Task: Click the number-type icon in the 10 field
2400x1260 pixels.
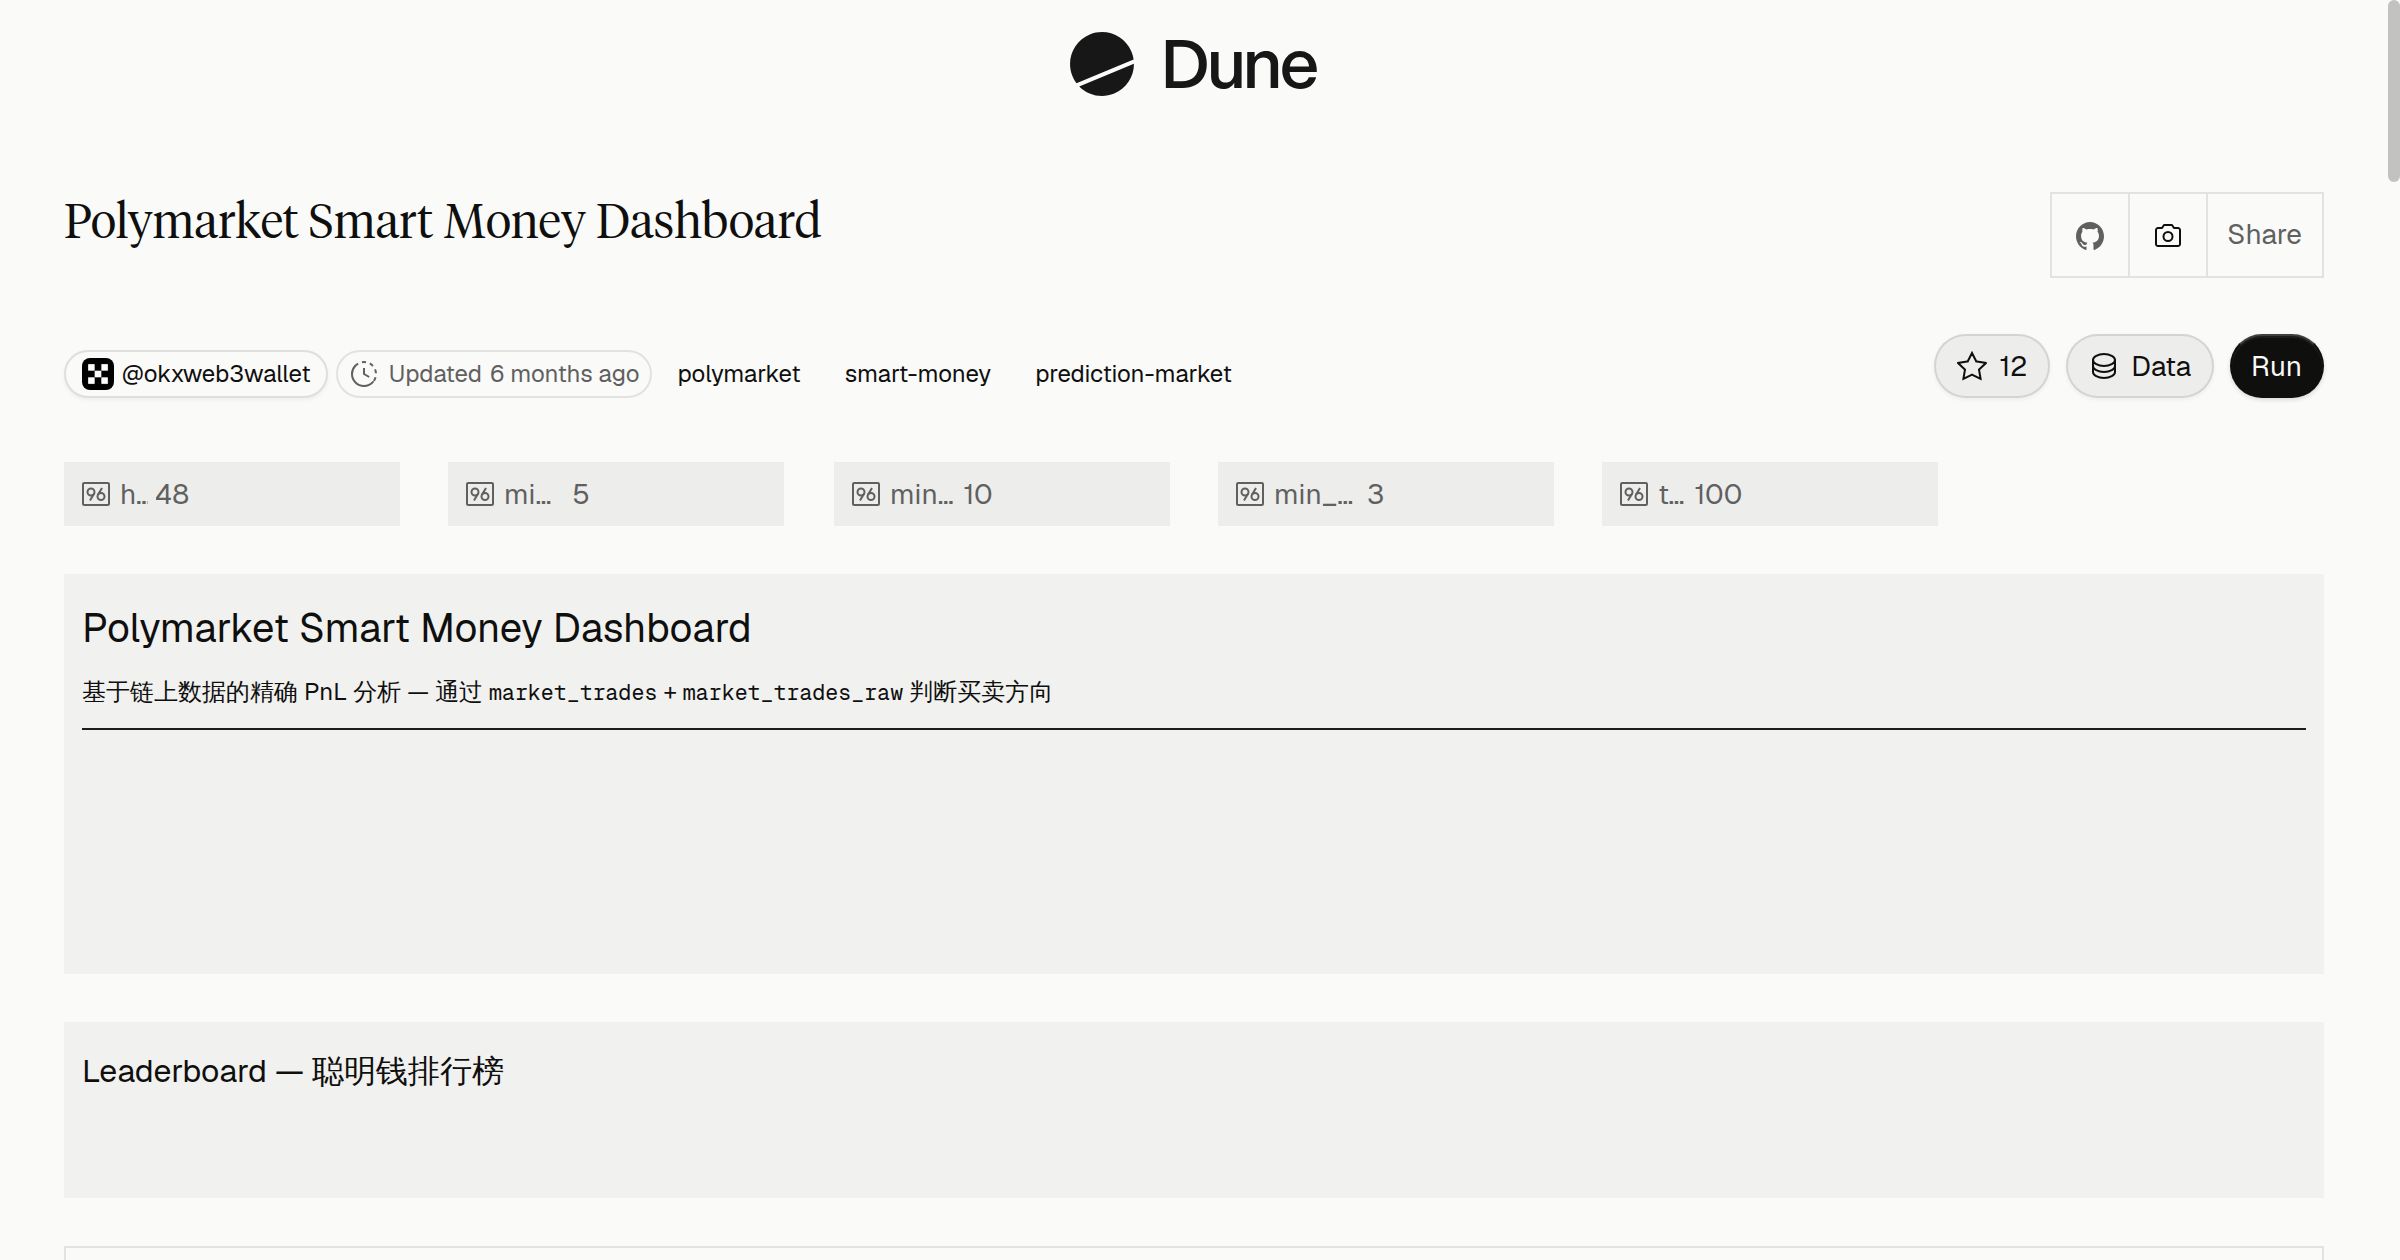Action: click(866, 494)
